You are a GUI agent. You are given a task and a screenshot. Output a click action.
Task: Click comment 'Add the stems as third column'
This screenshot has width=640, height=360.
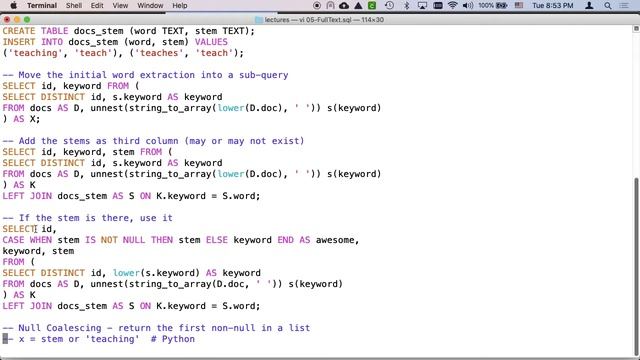click(x=153, y=141)
